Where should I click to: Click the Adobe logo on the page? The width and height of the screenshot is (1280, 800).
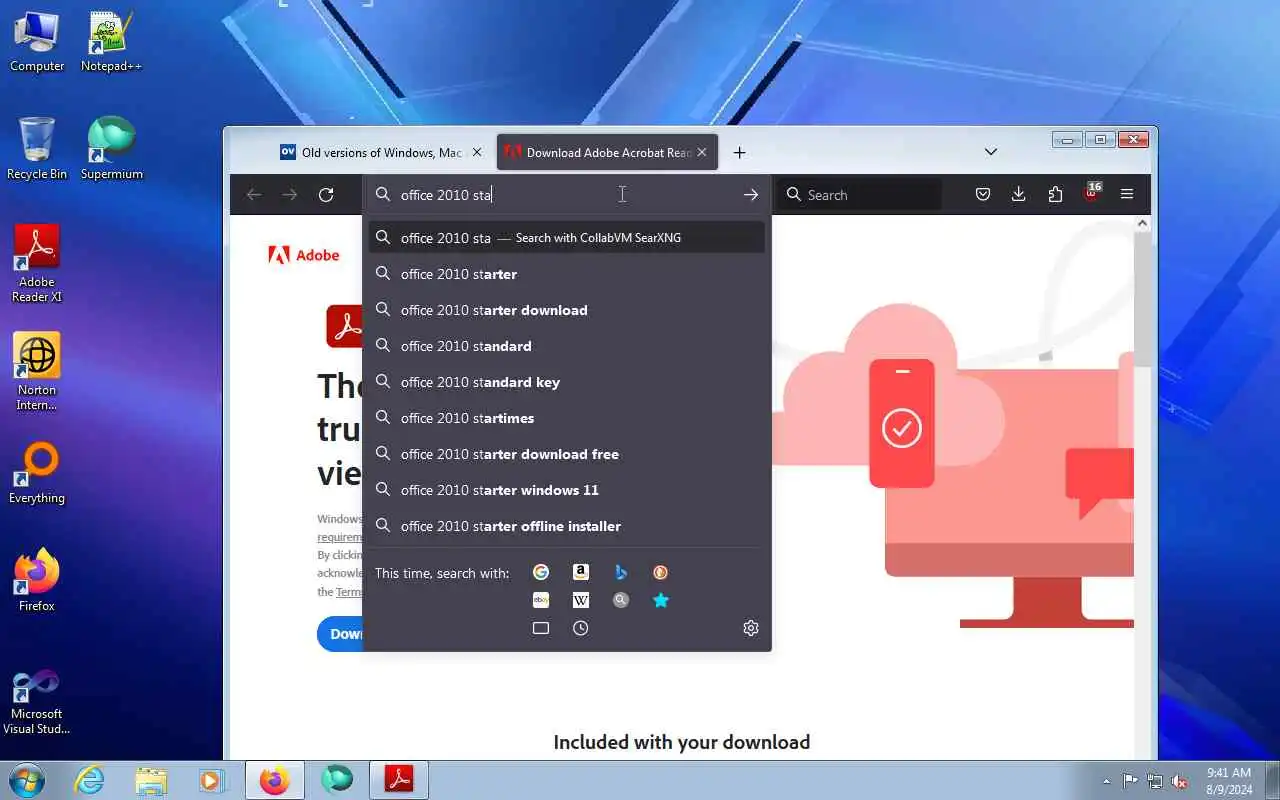[x=304, y=255]
